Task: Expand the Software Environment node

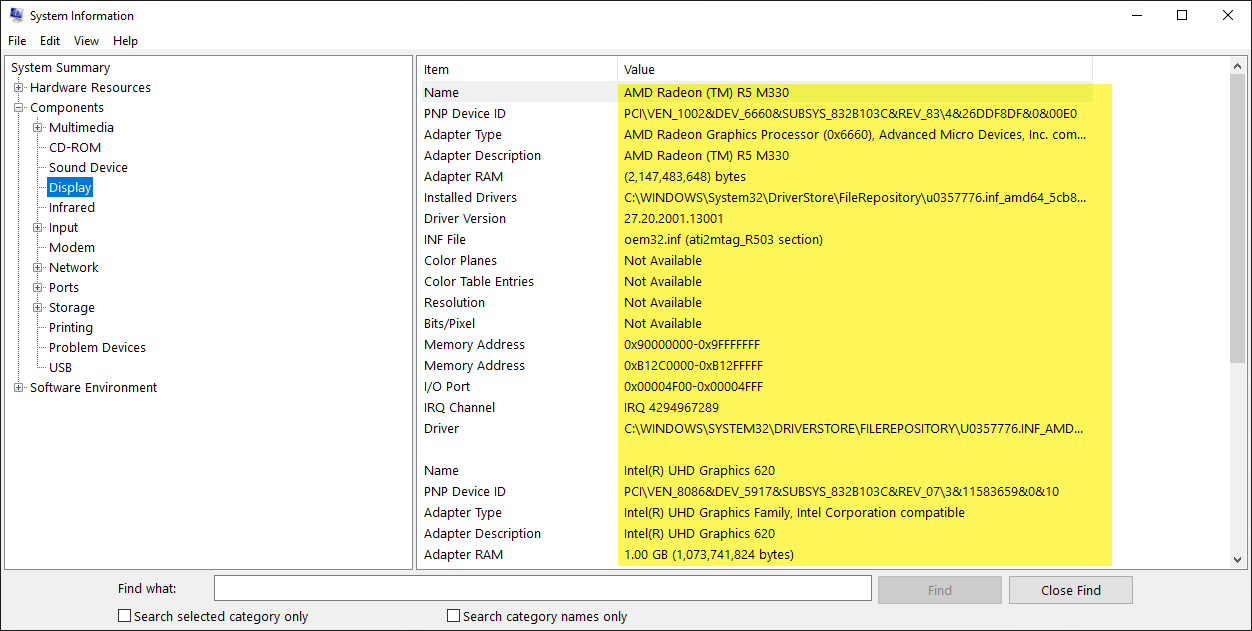Action: tap(19, 388)
